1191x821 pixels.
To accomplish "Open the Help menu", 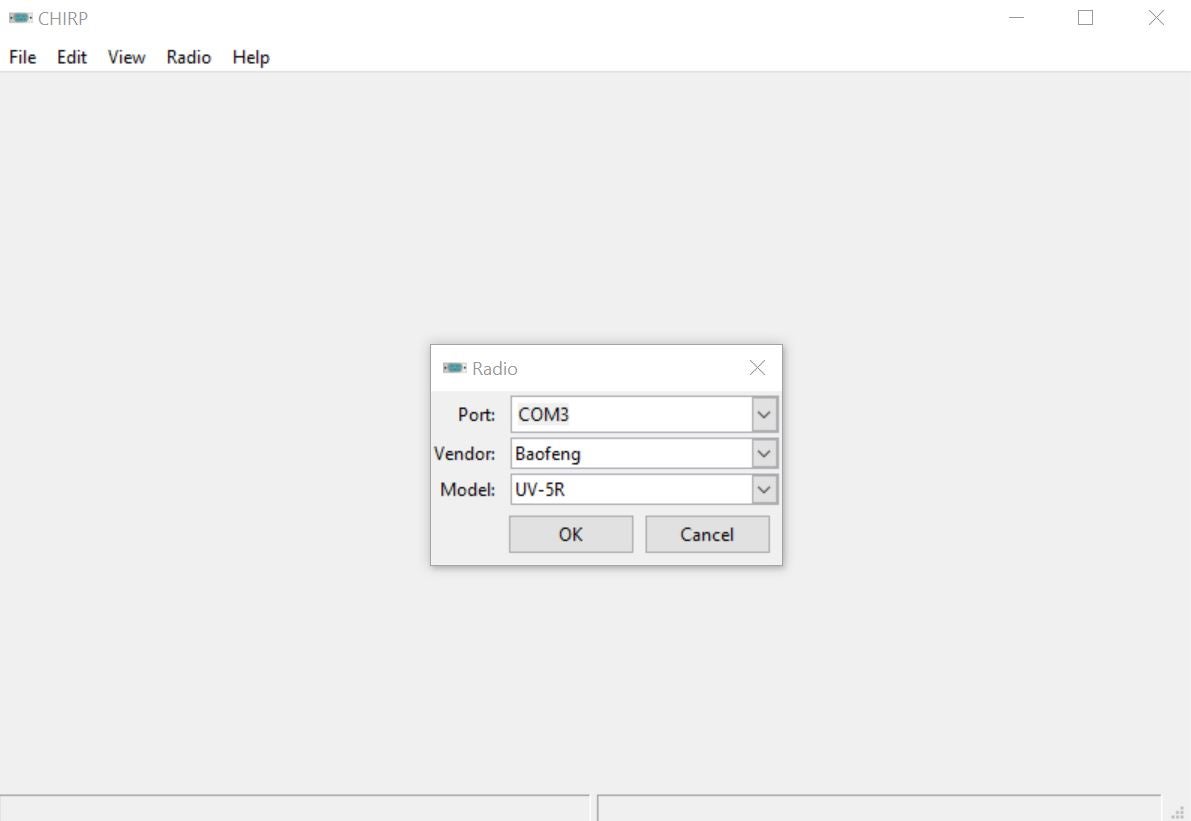I will pos(251,57).
